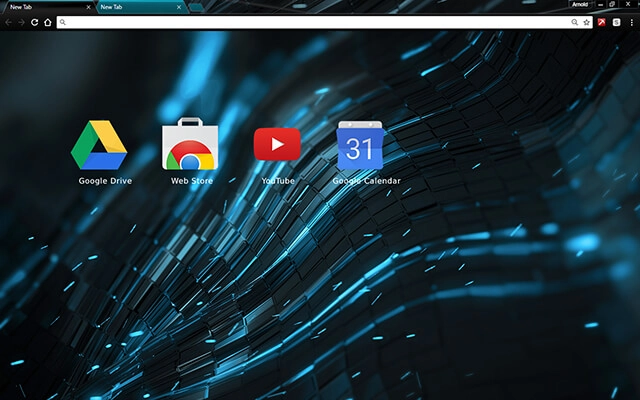Open the white S extension icon
The image size is (640, 400).
pyautogui.click(x=616, y=22)
